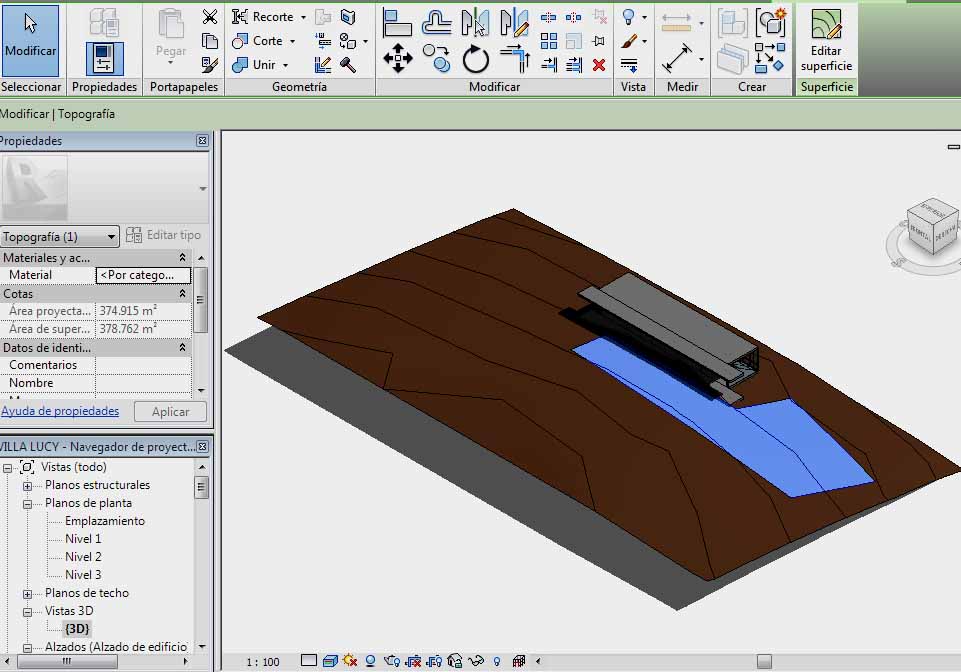
Task: Select the Copy tool in Modificar panel
Action: pos(437,58)
